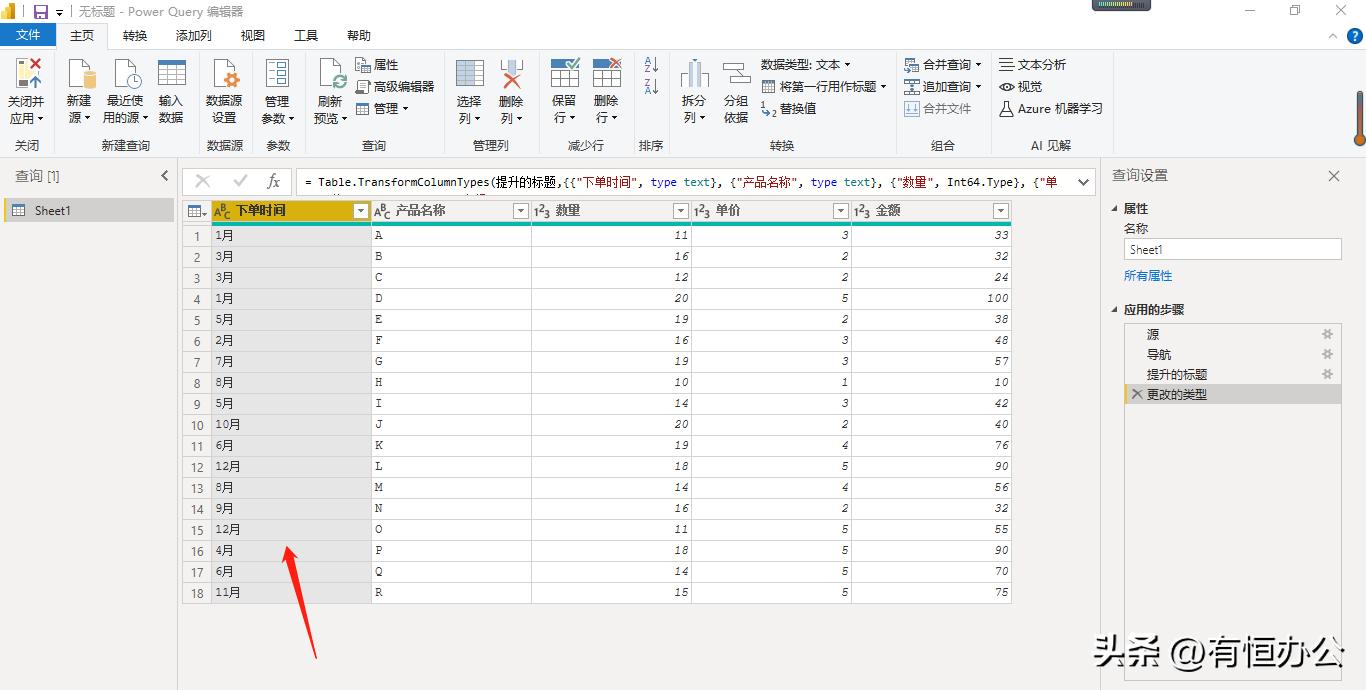Click the 保留行 (Keep Rows) icon
This screenshot has height=690, width=1366.
pyautogui.click(x=564, y=88)
